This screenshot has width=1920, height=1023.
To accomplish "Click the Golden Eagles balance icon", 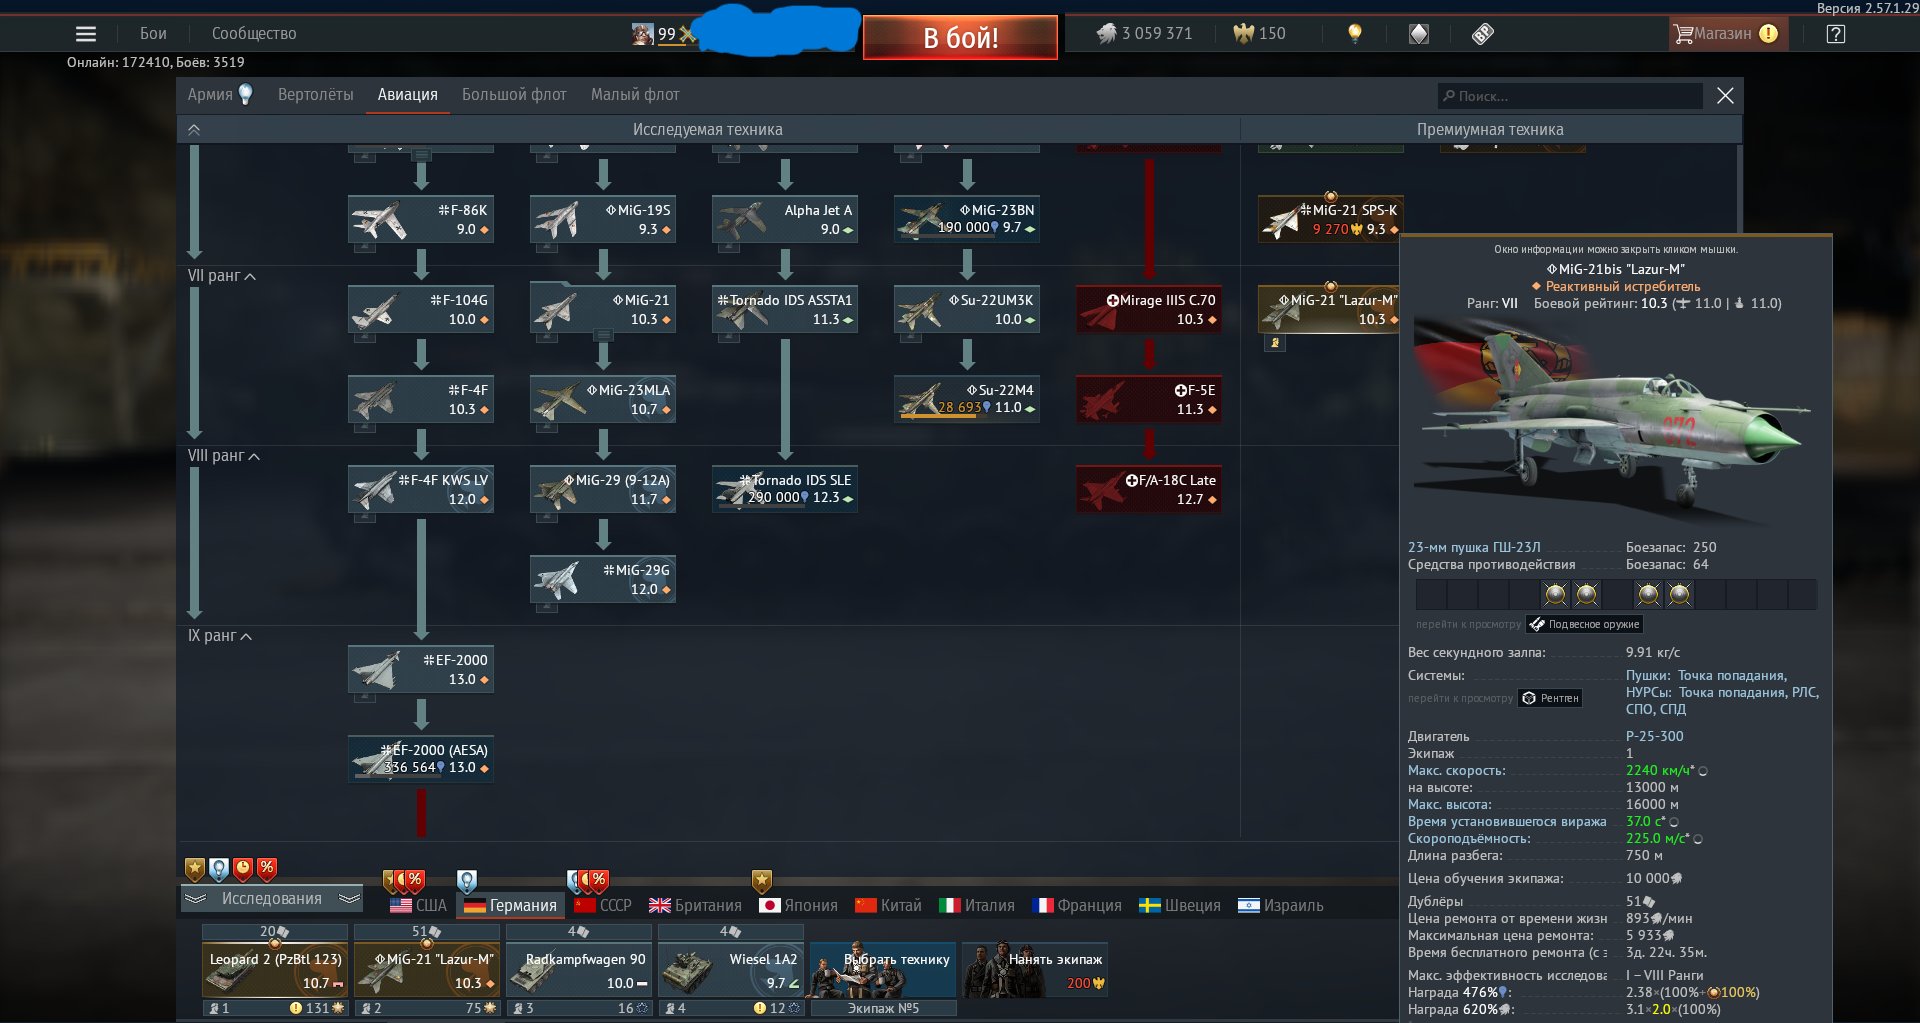I will pyautogui.click(x=1243, y=34).
